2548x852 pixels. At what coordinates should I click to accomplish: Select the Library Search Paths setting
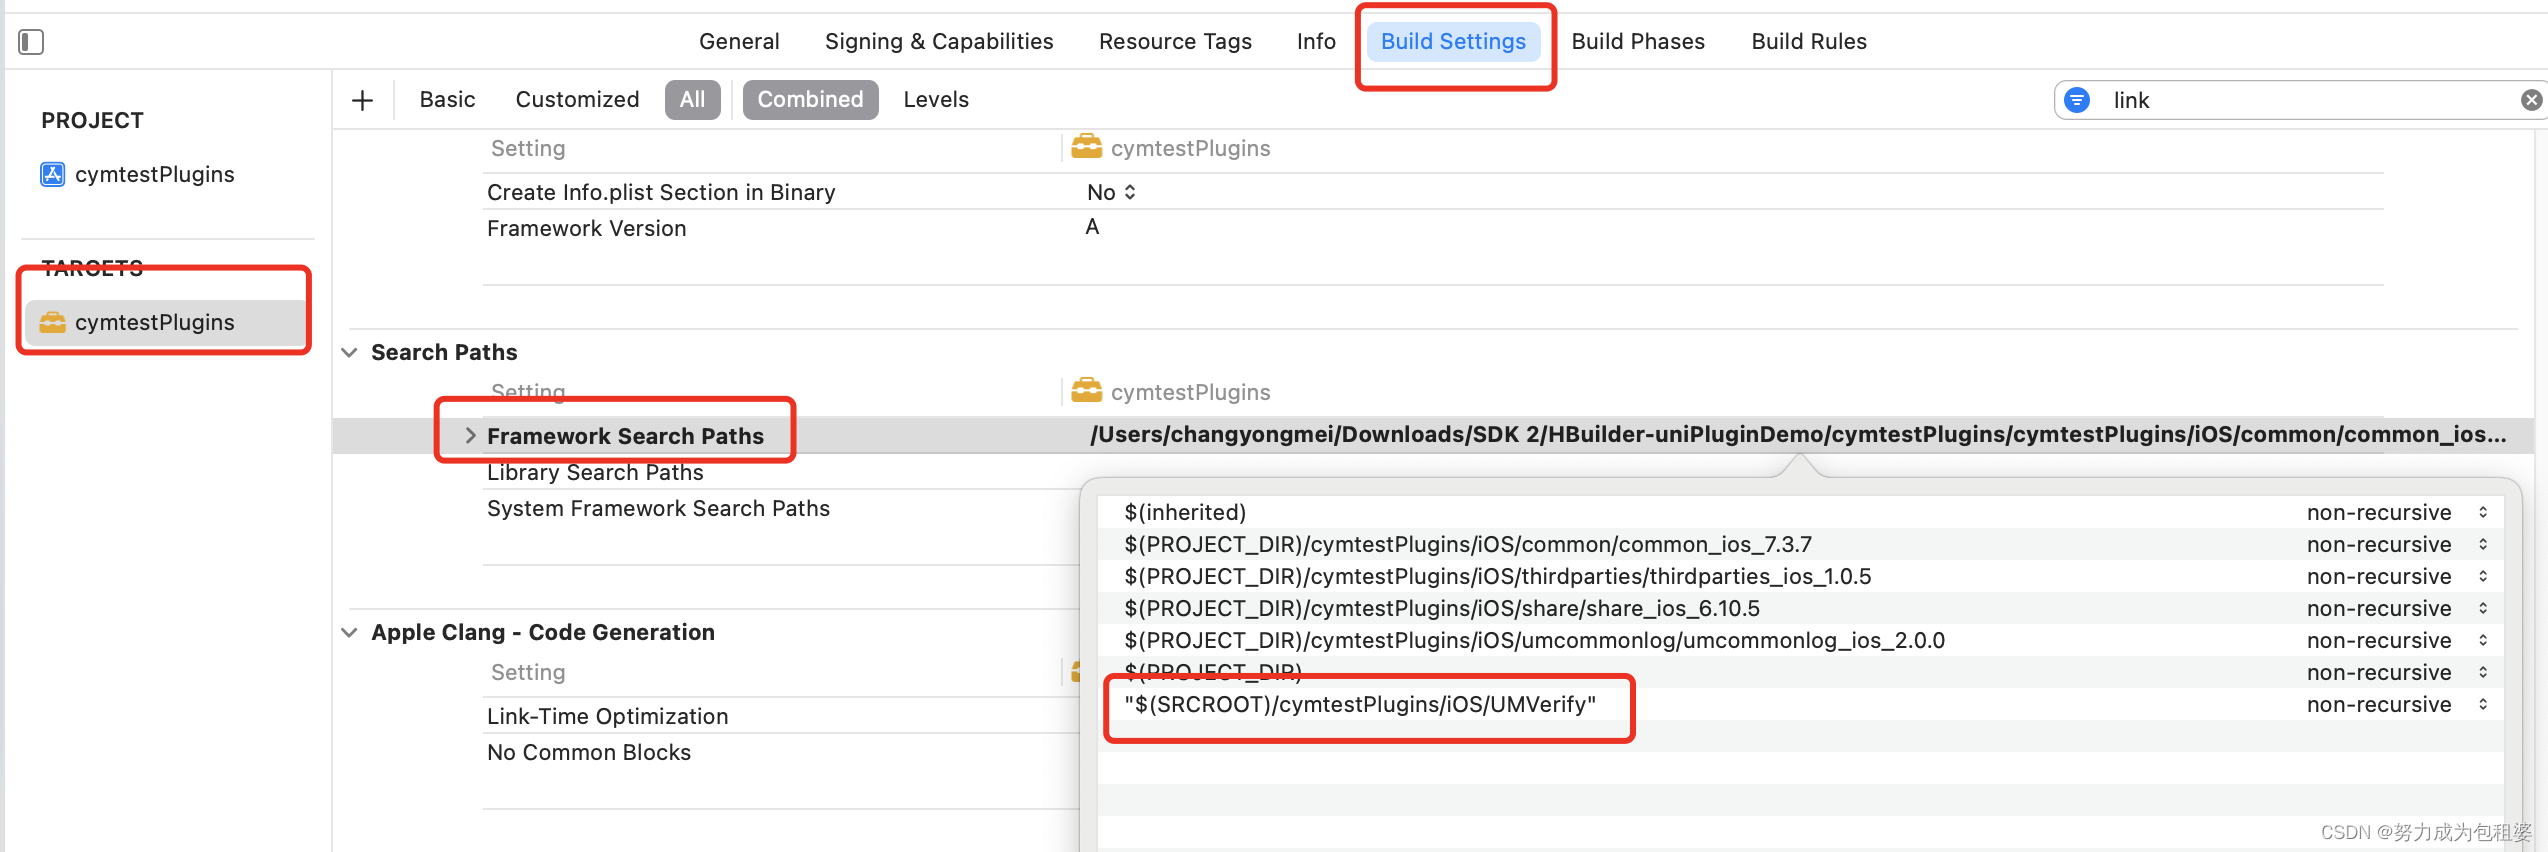tap(595, 472)
